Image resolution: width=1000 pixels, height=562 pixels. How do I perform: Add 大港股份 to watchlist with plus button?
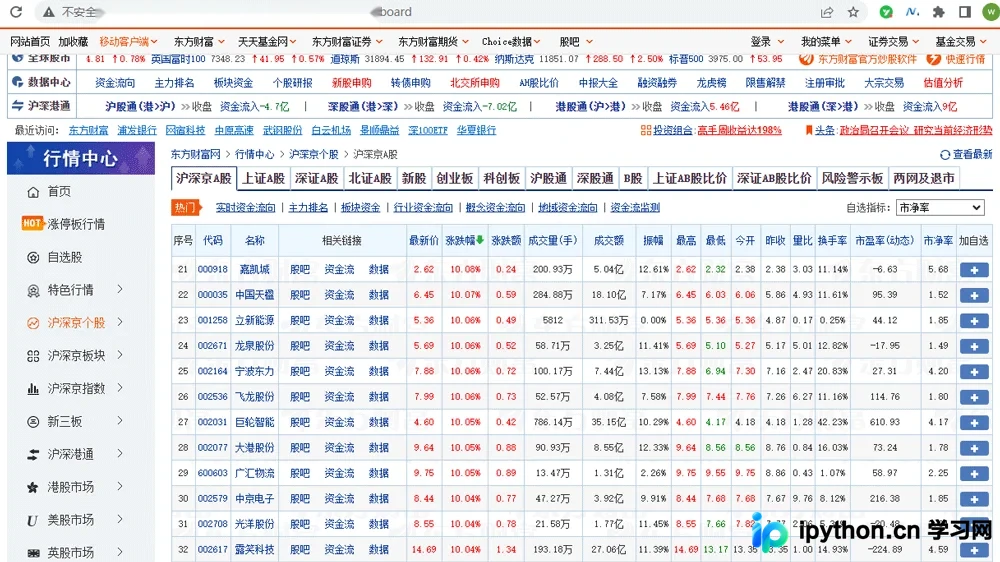[974, 448]
